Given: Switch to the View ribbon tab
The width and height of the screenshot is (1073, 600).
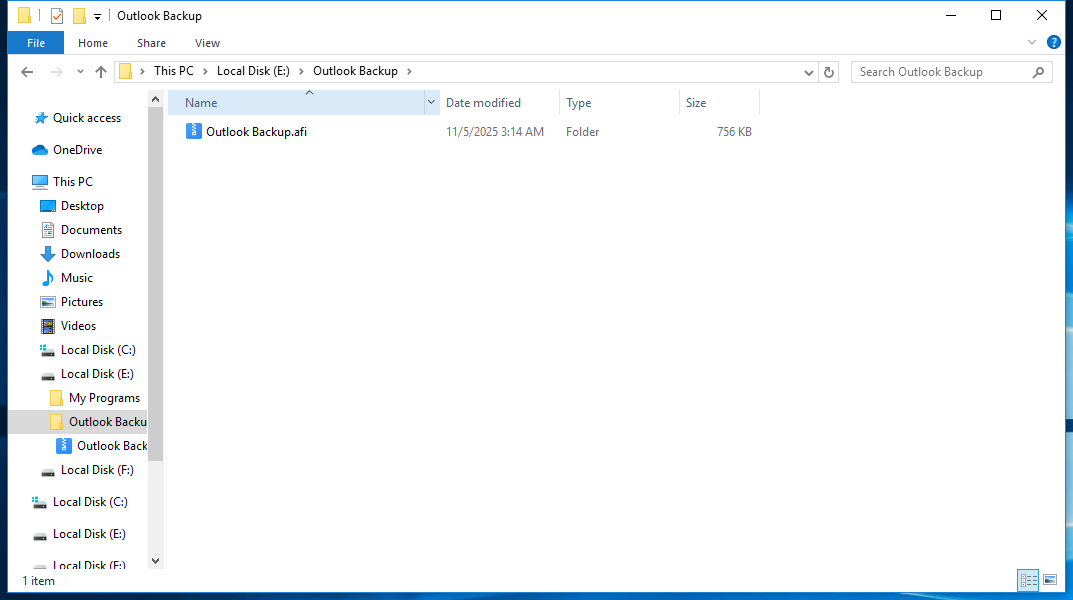Looking at the screenshot, I should click(207, 43).
